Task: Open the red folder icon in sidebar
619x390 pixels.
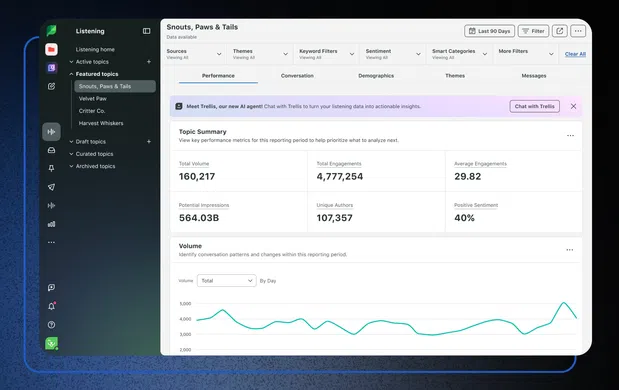Action: click(51, 49)
